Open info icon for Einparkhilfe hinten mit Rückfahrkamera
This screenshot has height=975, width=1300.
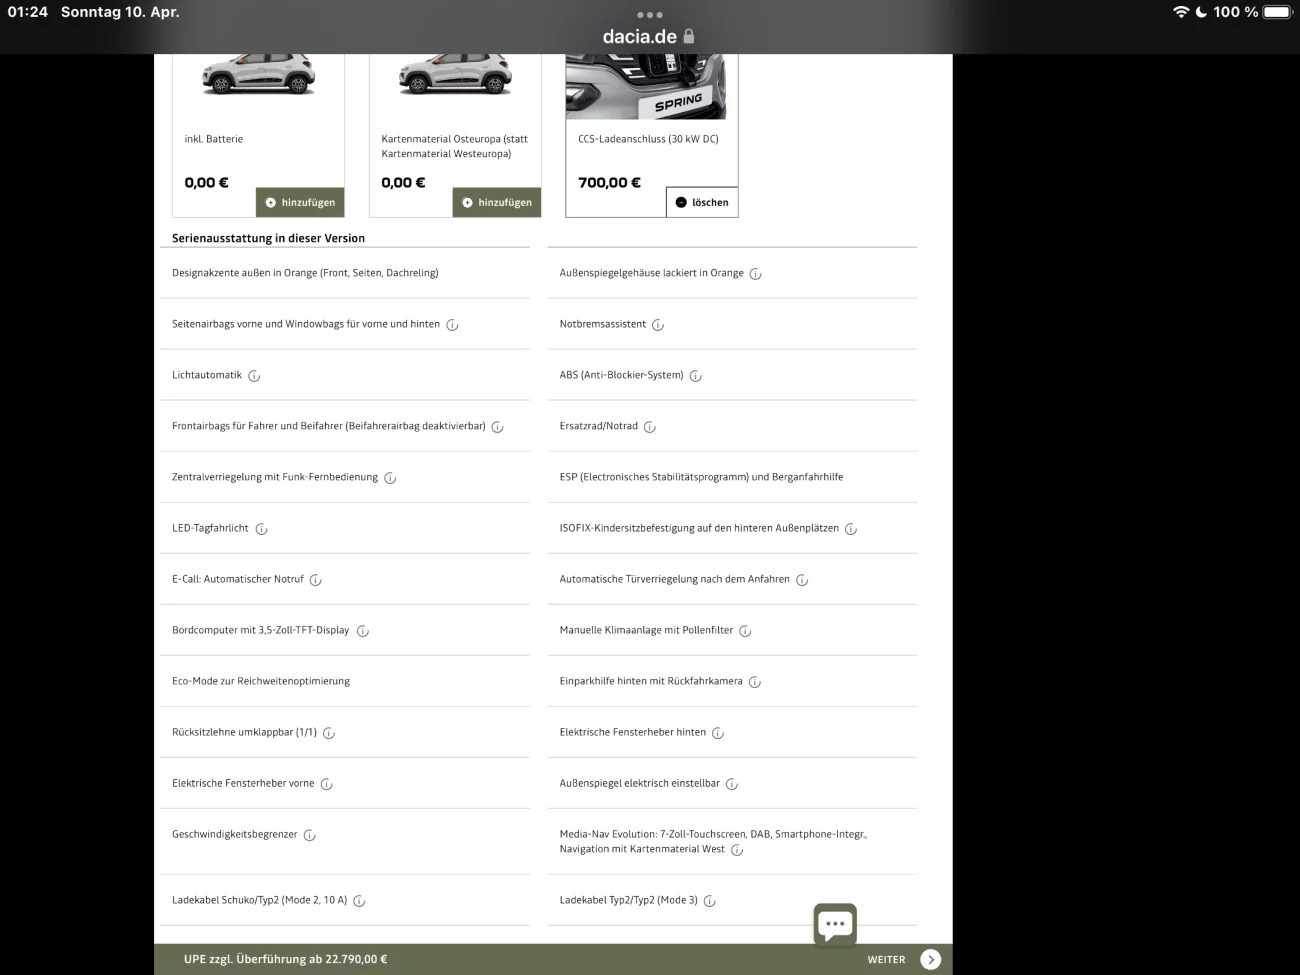pos(755,682)
